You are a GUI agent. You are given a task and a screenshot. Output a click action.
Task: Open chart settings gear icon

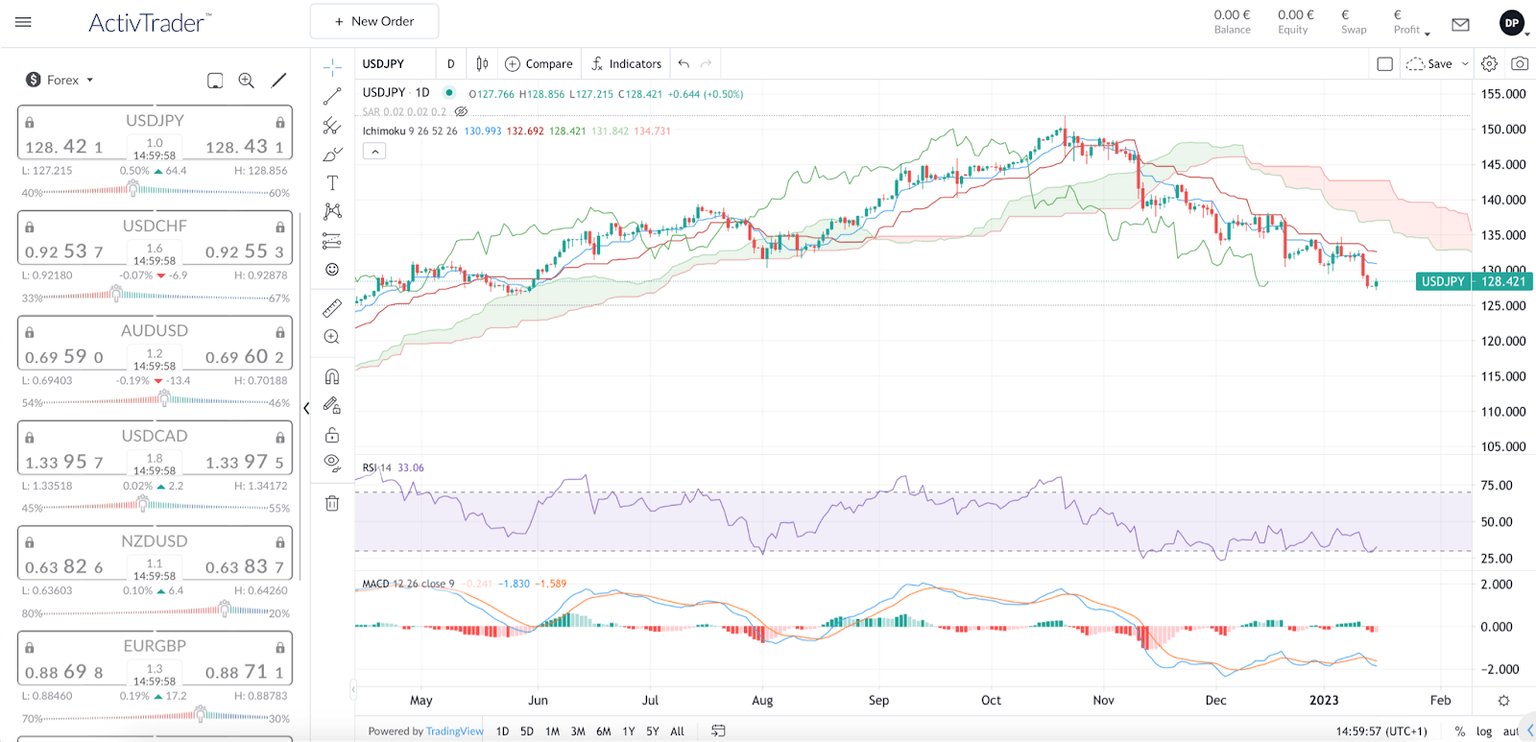pyautogui.click(x=1489, y=64)
